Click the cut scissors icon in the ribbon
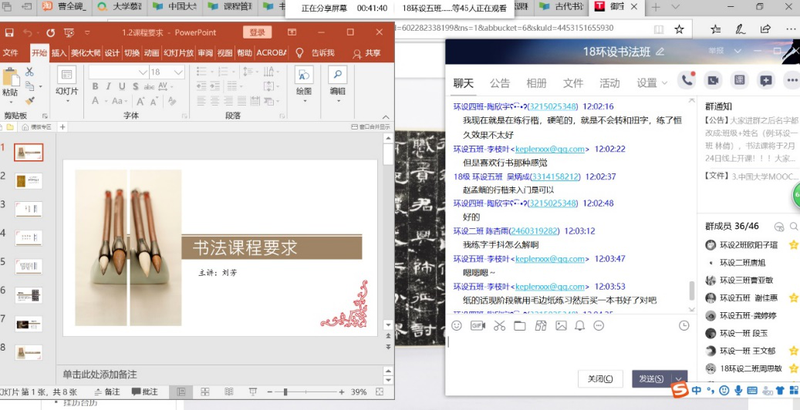 [x=30, y=72]
